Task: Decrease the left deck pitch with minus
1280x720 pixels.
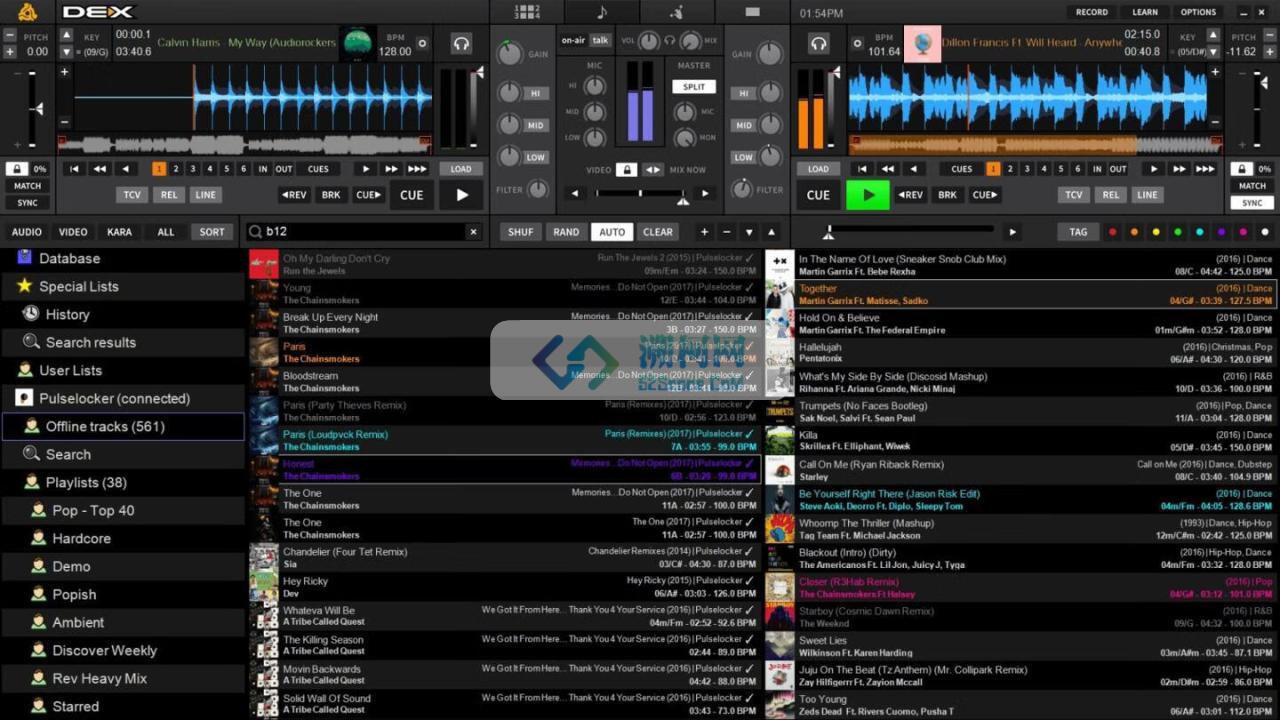Action: tap(10, 35)
